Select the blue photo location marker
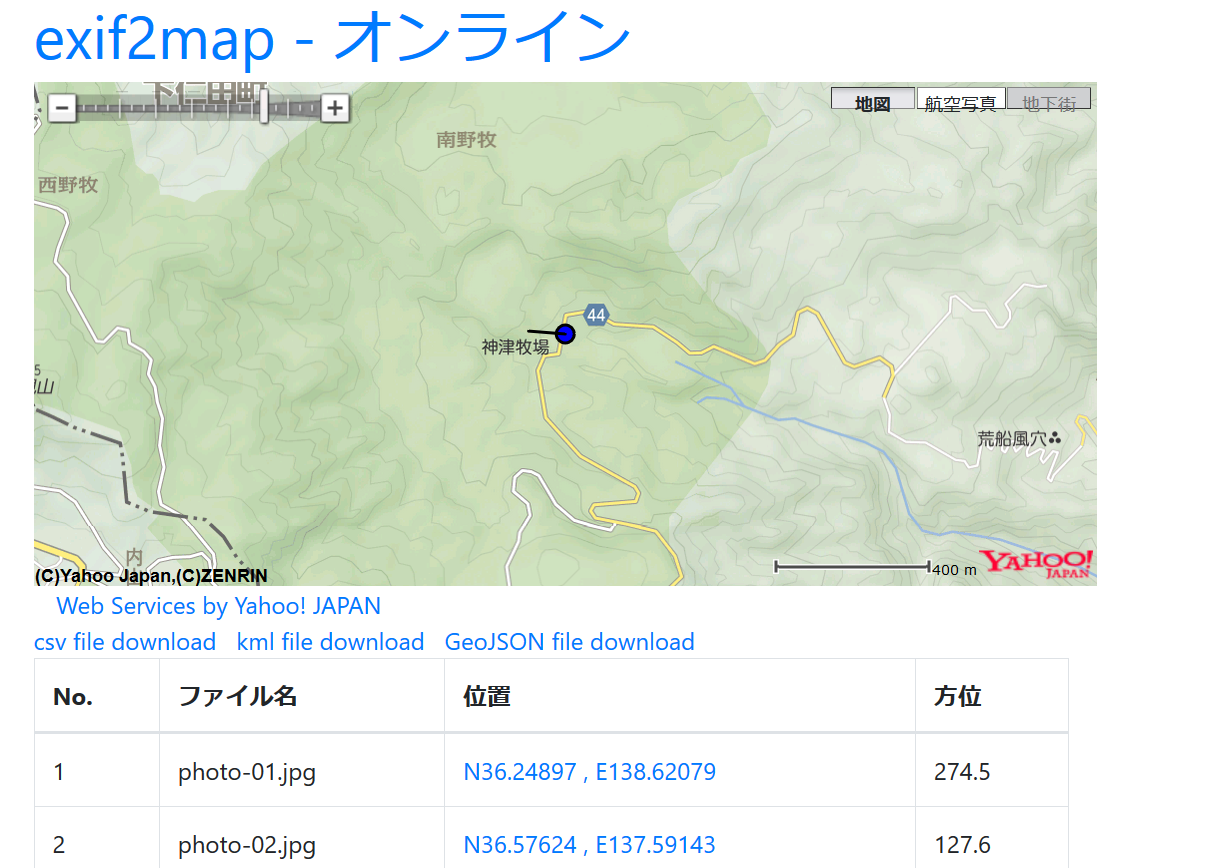The image size is (1216, 868). click(x=566, y=334)
